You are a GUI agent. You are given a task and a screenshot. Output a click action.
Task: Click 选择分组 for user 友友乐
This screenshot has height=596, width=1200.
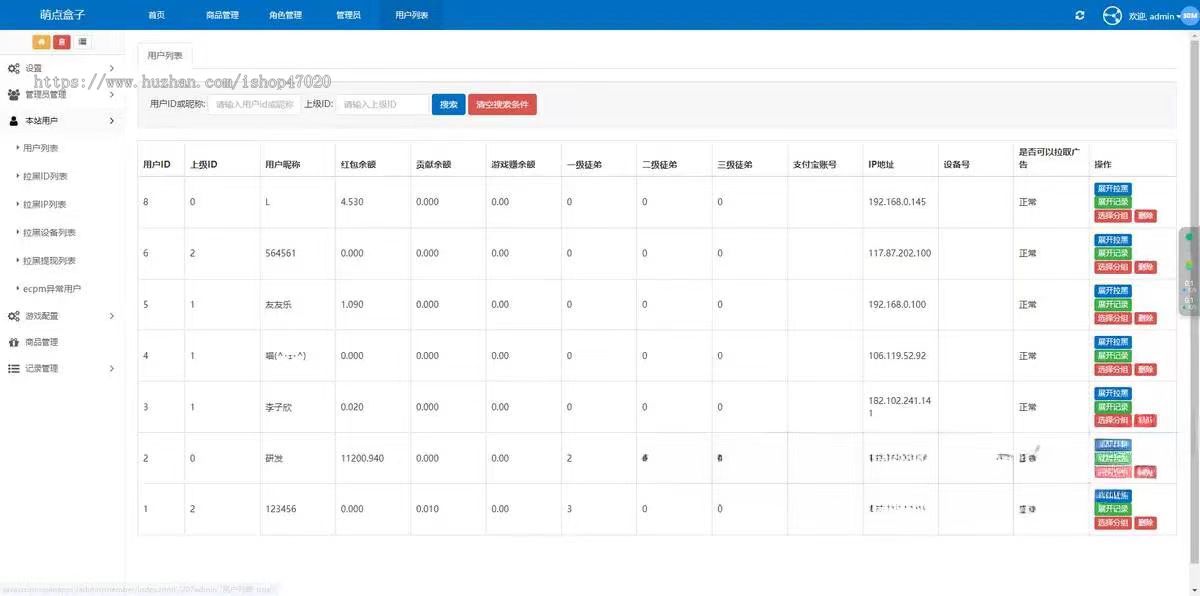[x=1113, y=318]
